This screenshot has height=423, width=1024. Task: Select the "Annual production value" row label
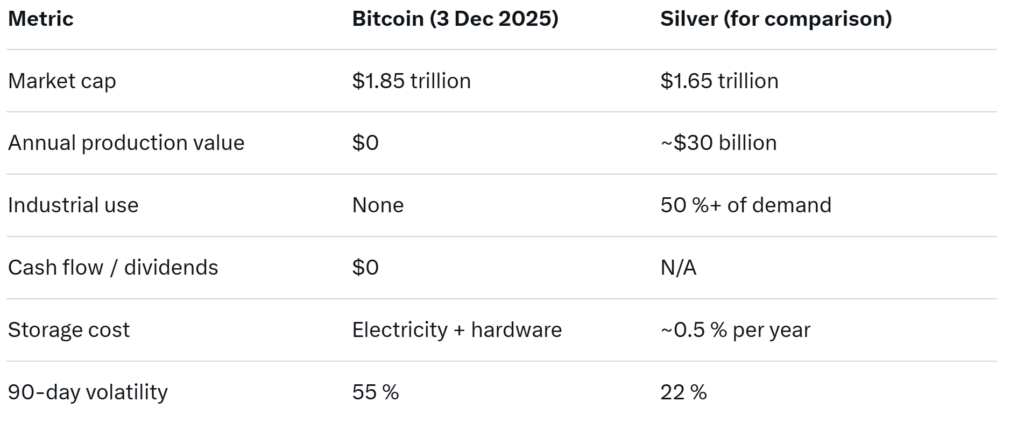(x=126, y=143)
